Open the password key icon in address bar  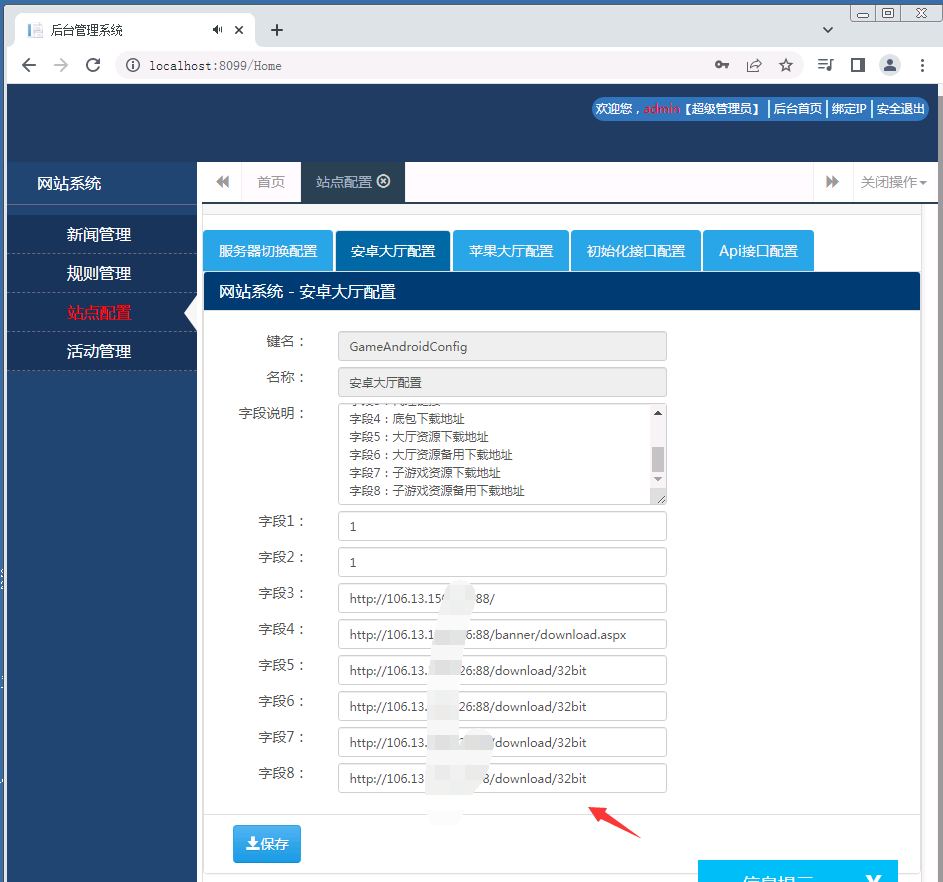[x=722, y=65]
